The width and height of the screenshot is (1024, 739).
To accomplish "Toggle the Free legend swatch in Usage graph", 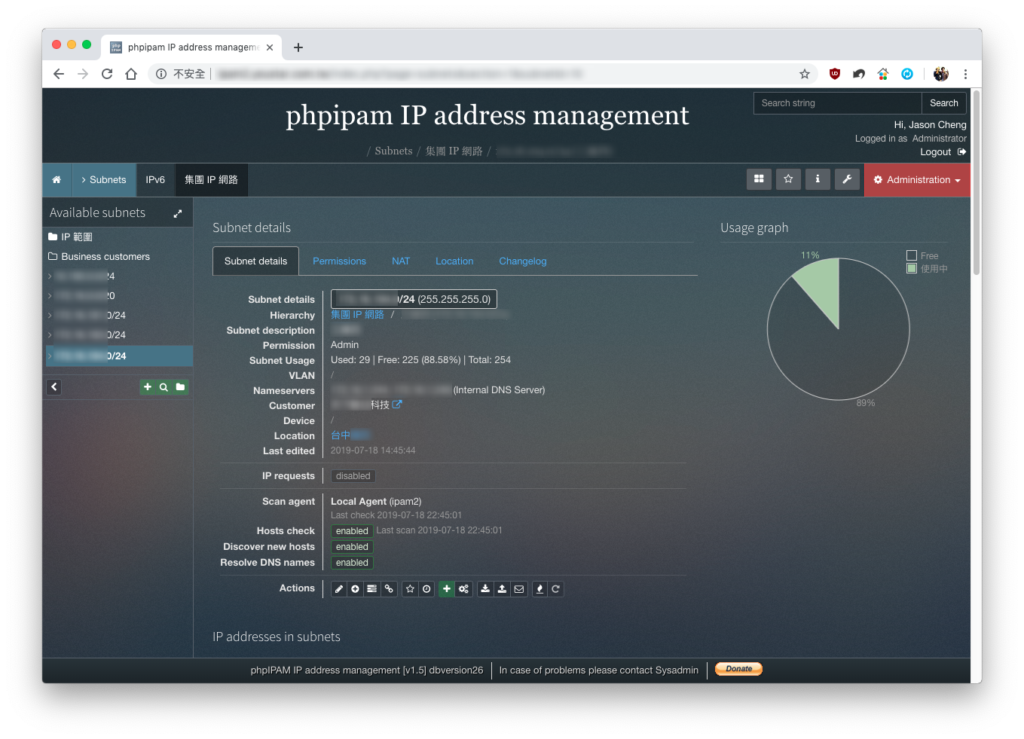I will pyautogui.click(x=912, y=255).
